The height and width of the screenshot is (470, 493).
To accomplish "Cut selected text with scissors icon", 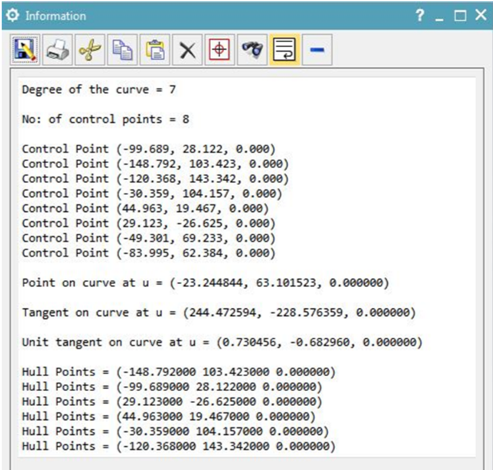I will tap(90, 50).
